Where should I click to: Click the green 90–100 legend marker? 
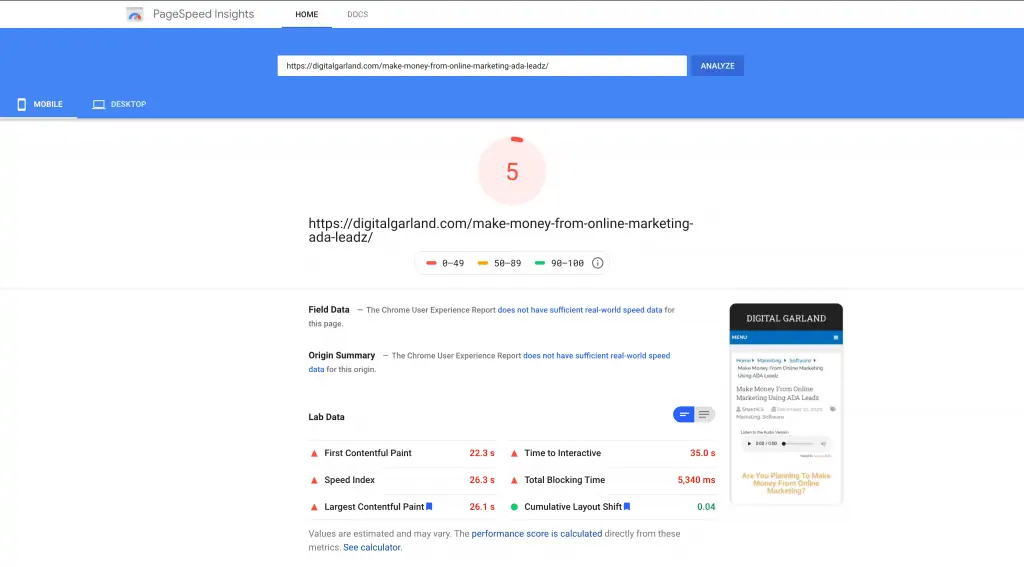(539, 263)
